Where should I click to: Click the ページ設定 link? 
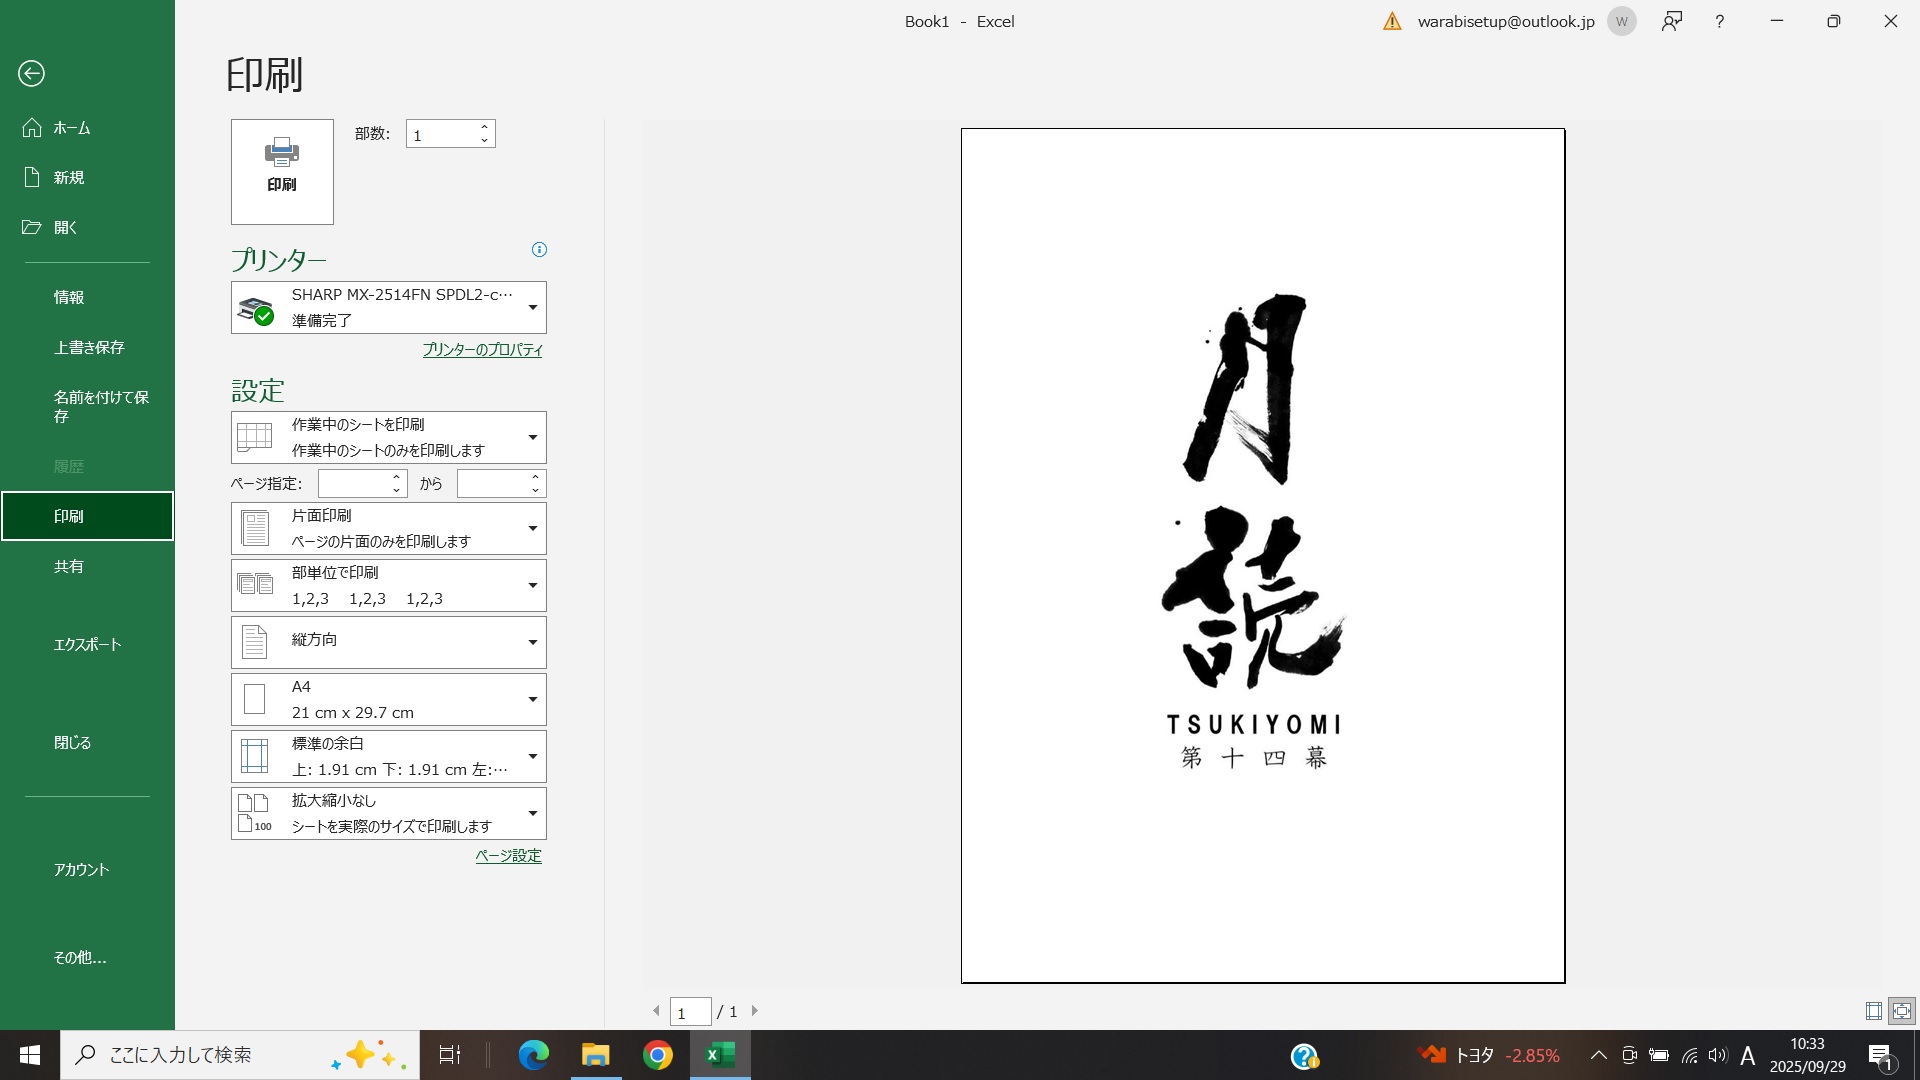[508, 856]
